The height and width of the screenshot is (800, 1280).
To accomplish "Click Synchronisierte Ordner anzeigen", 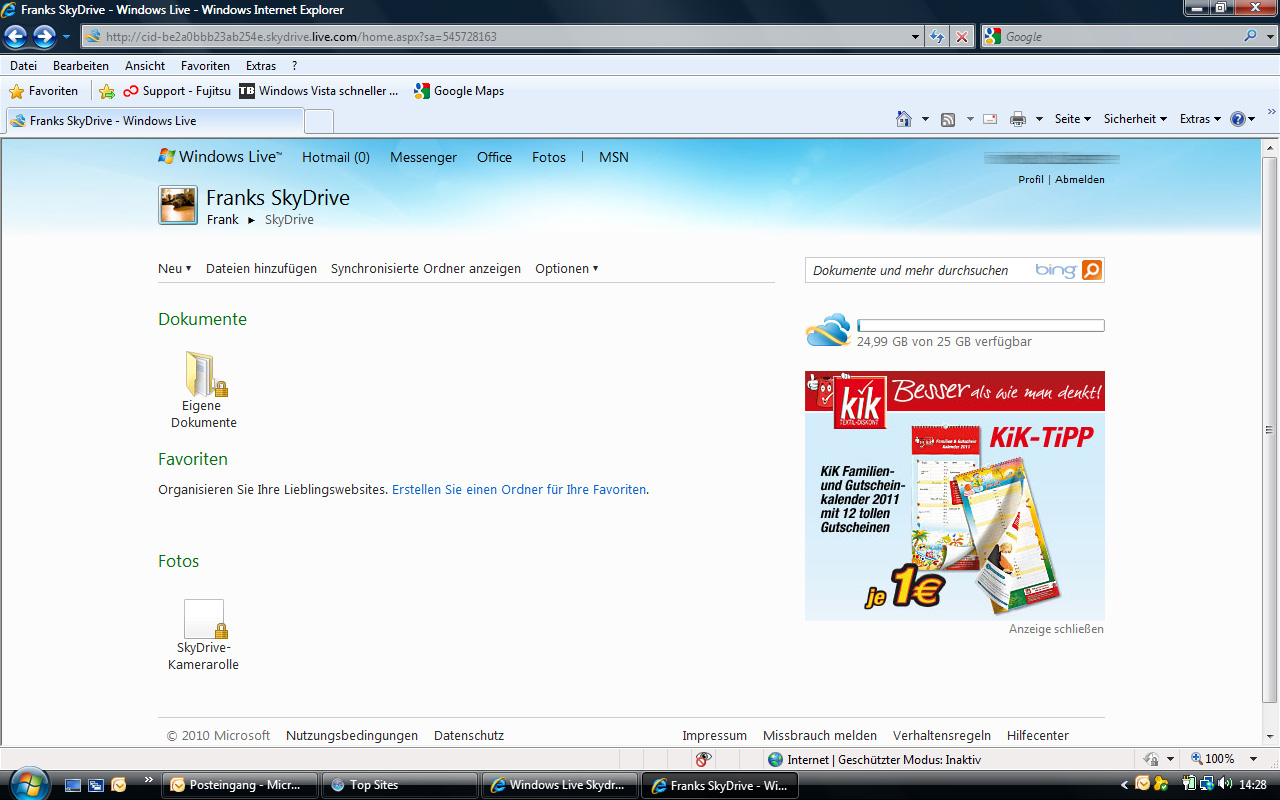I will point(426,269).
